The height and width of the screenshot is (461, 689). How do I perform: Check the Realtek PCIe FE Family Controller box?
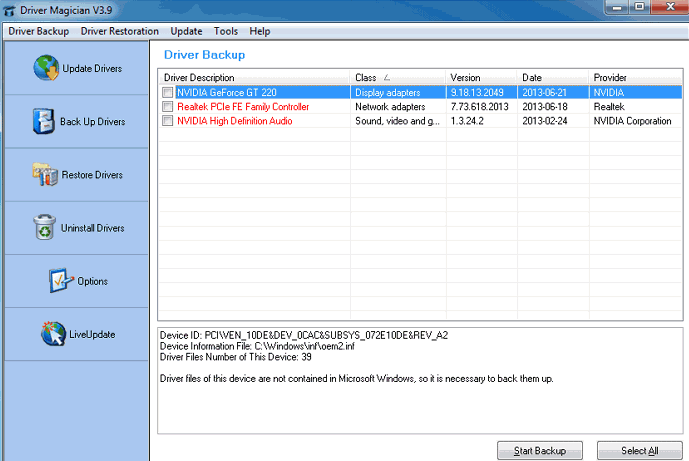(168, 107)
